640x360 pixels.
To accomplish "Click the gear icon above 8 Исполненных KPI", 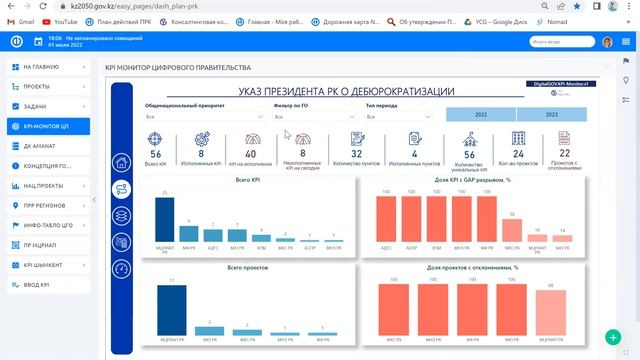I will click(202, 139).
